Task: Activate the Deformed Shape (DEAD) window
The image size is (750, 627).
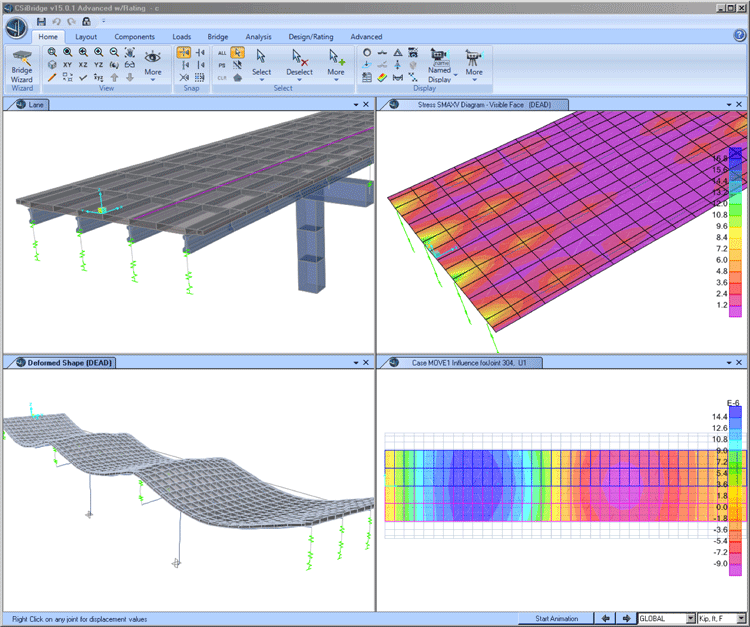Action: [x=60, y=361]
